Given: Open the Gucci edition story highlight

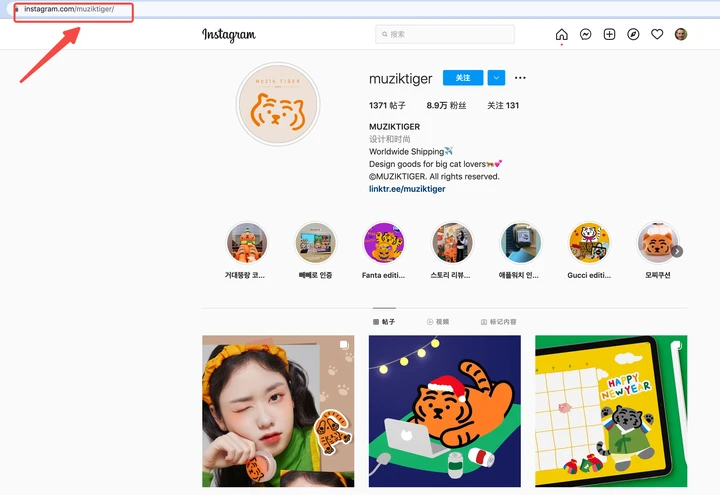Looking at the screenshot, I should 589,243.
